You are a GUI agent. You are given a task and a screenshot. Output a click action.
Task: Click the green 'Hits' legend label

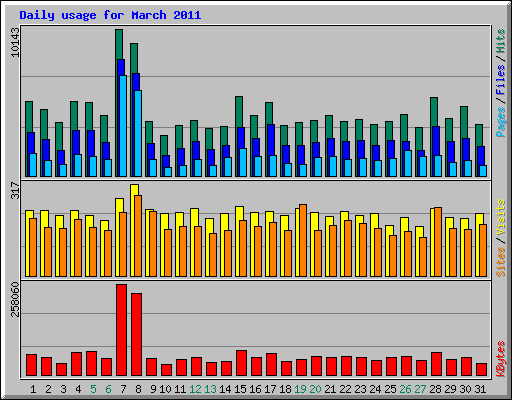(x=500, y=41)
